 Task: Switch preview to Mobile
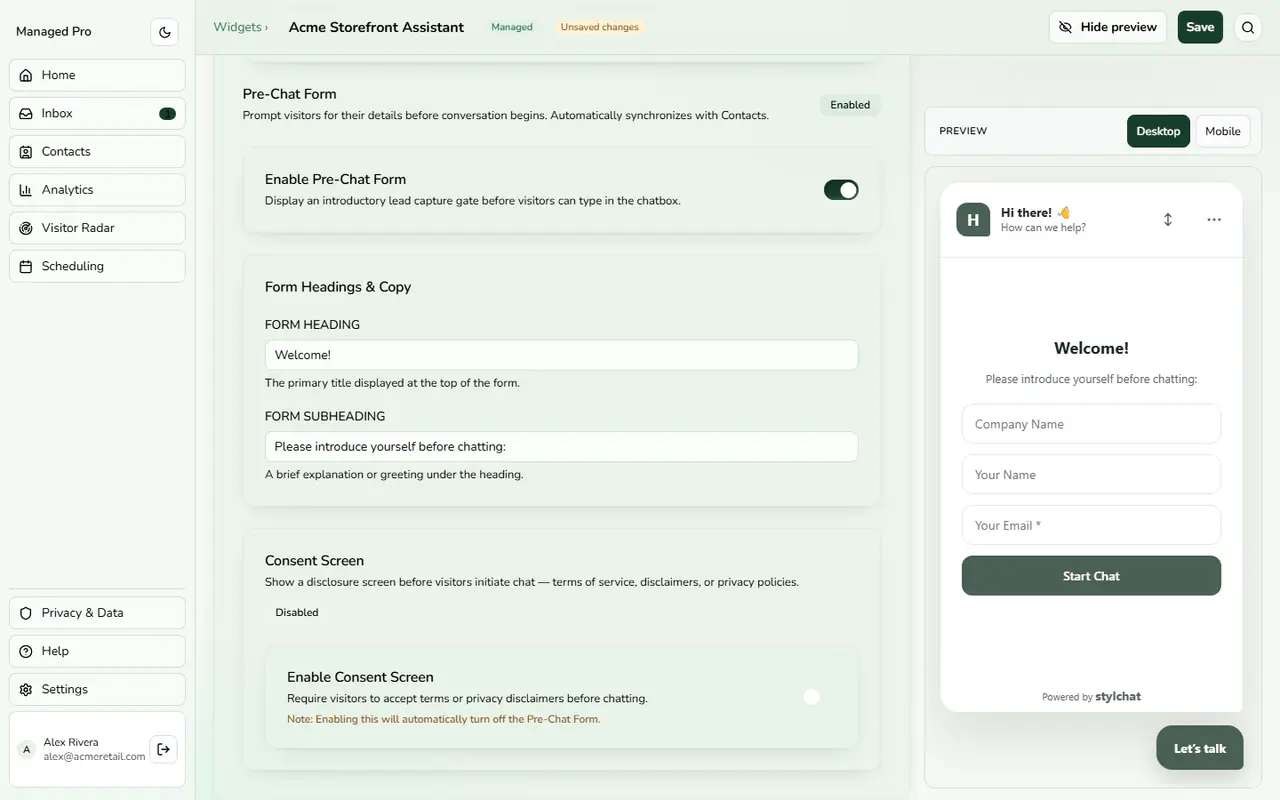1223,131
